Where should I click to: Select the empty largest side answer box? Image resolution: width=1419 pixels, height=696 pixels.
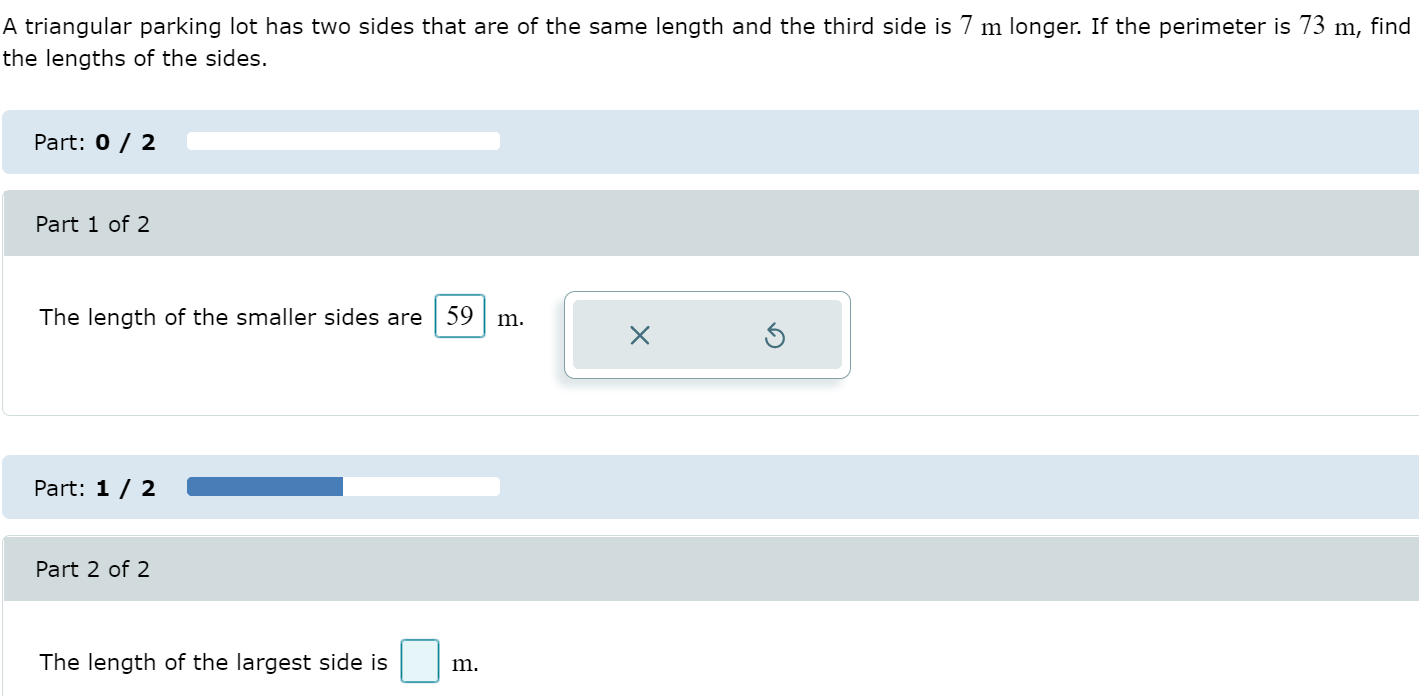pyautogui.click(x=420, y=661)
